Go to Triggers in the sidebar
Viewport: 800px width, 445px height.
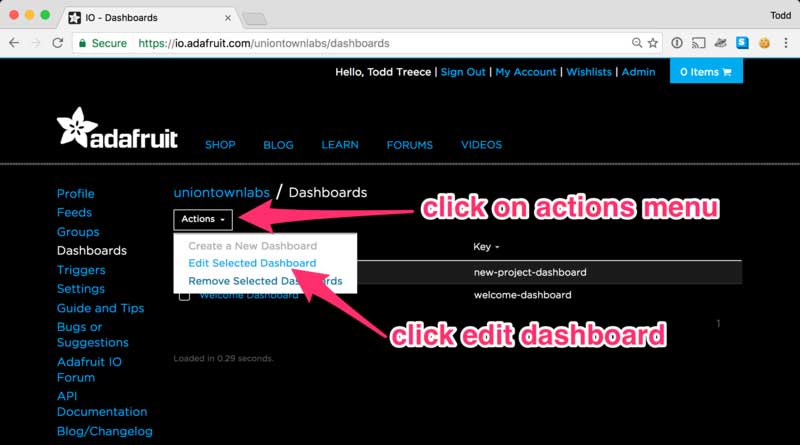click(x=81, y=270)
